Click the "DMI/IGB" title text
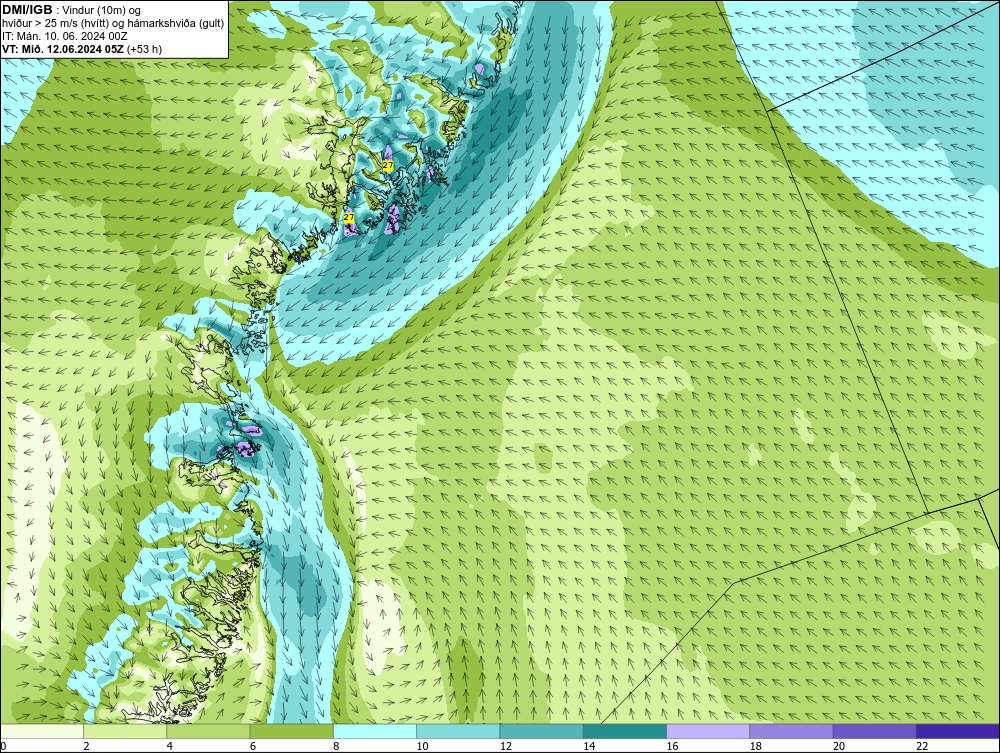 (x=27, y=10)
